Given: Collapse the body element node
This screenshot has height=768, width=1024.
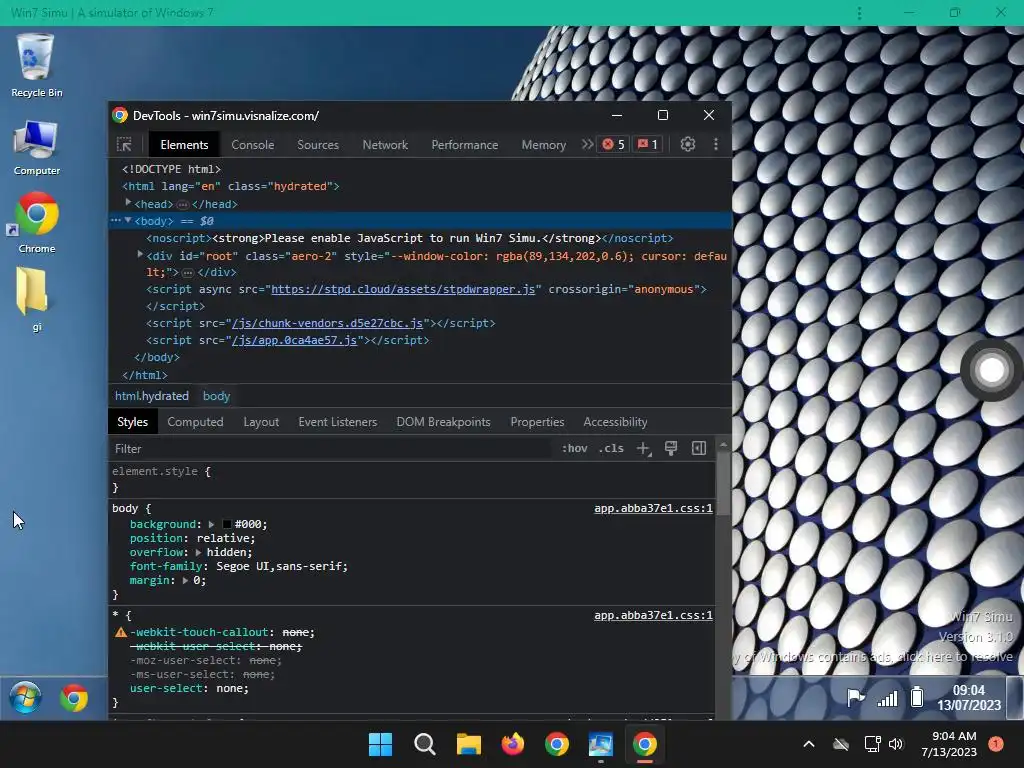Looking at the screenshot, I should click(x=128, y=221).
